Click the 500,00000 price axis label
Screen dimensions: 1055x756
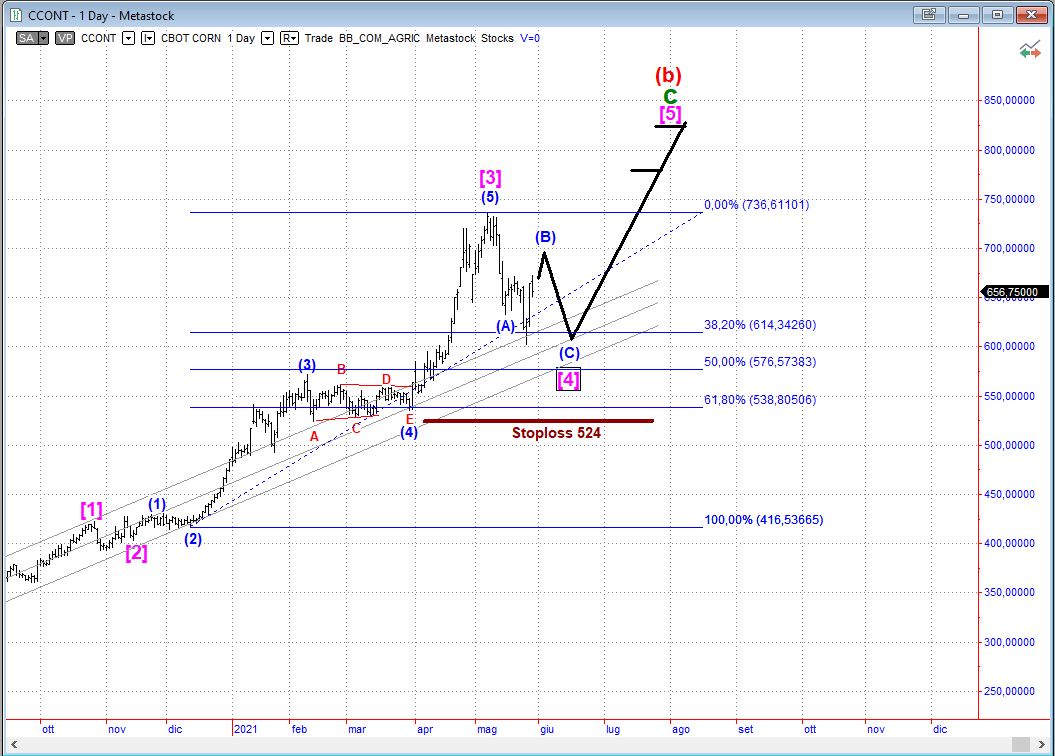1009,445
